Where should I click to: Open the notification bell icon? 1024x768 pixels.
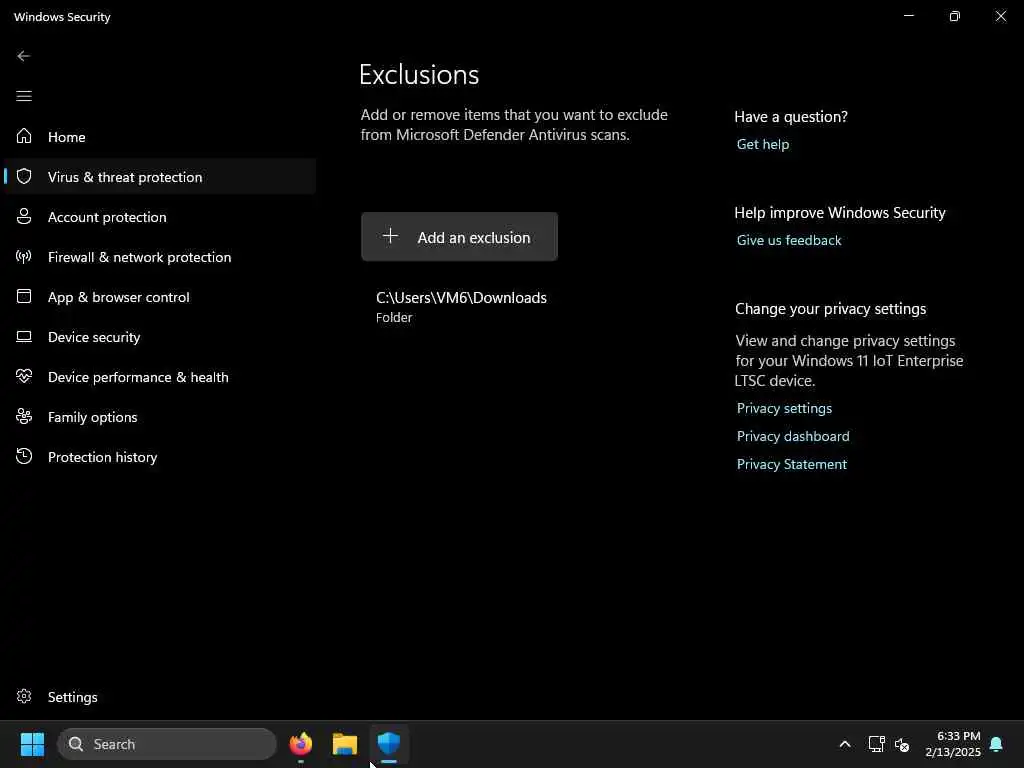(996, 744)
